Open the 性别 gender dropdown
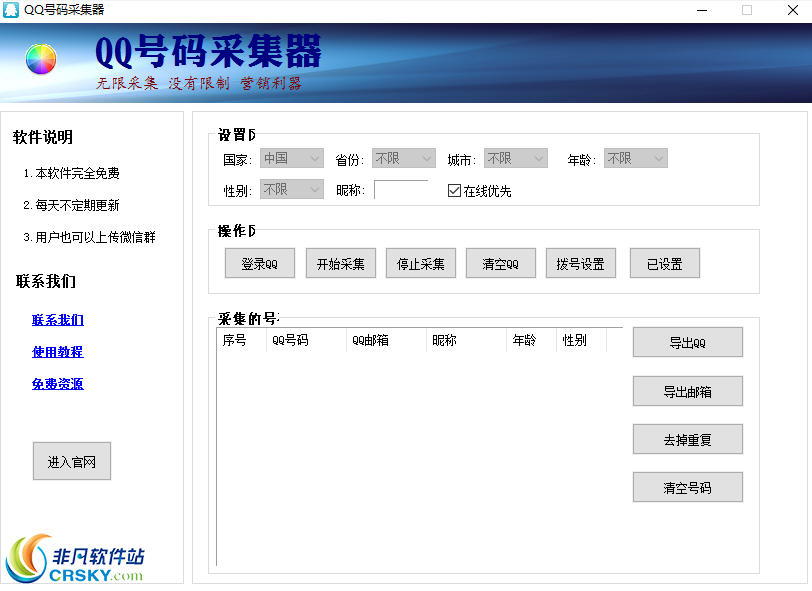The image size is (812, 591). [291, 190]
